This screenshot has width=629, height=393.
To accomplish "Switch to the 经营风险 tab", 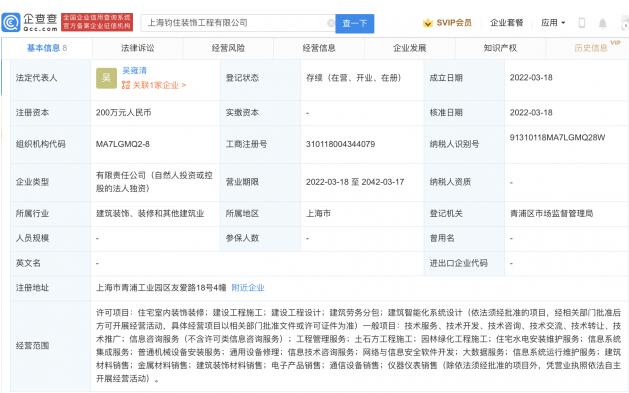I will point(228,48).
